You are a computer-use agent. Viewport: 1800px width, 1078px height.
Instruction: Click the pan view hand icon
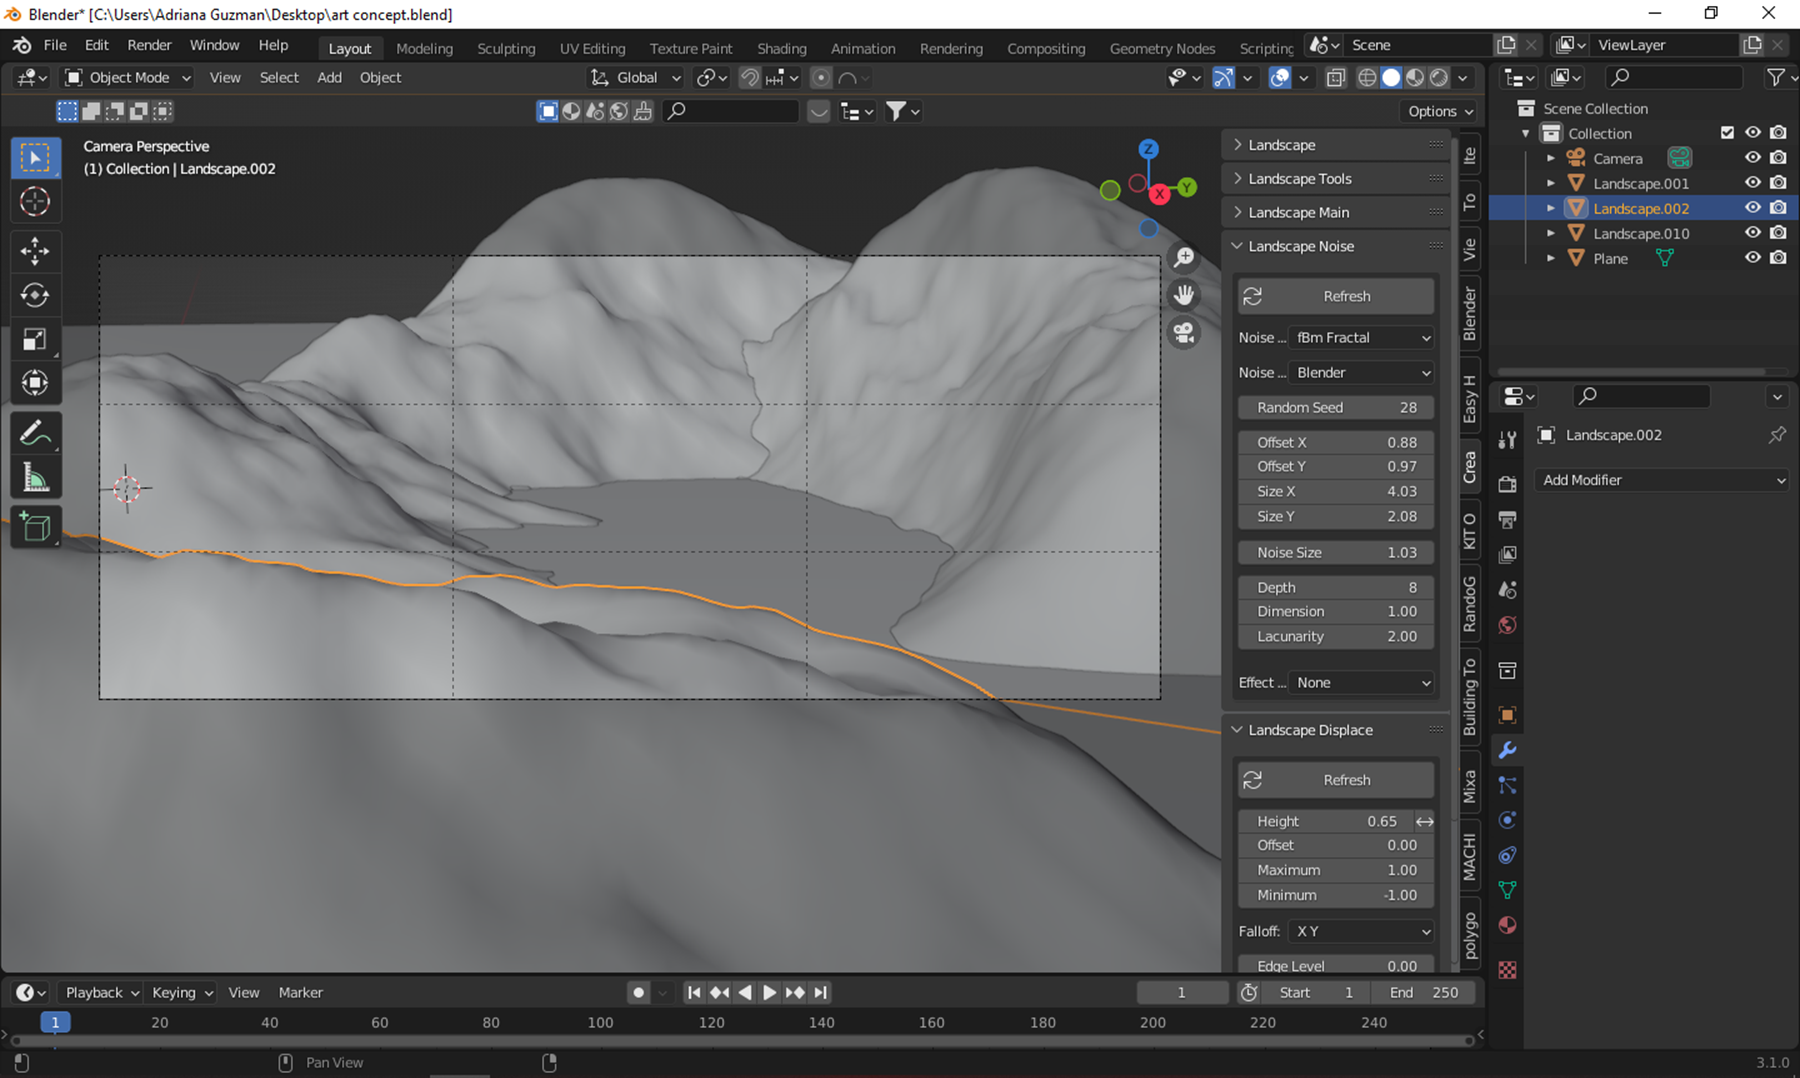(1184, 295)
